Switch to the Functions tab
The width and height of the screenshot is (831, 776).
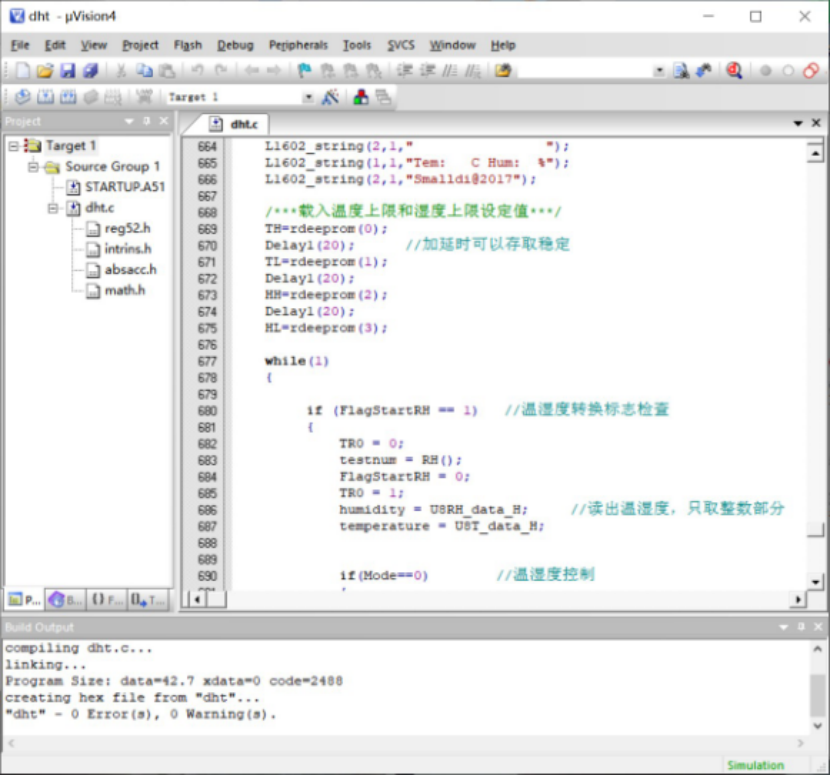click(x=107, y=600)
